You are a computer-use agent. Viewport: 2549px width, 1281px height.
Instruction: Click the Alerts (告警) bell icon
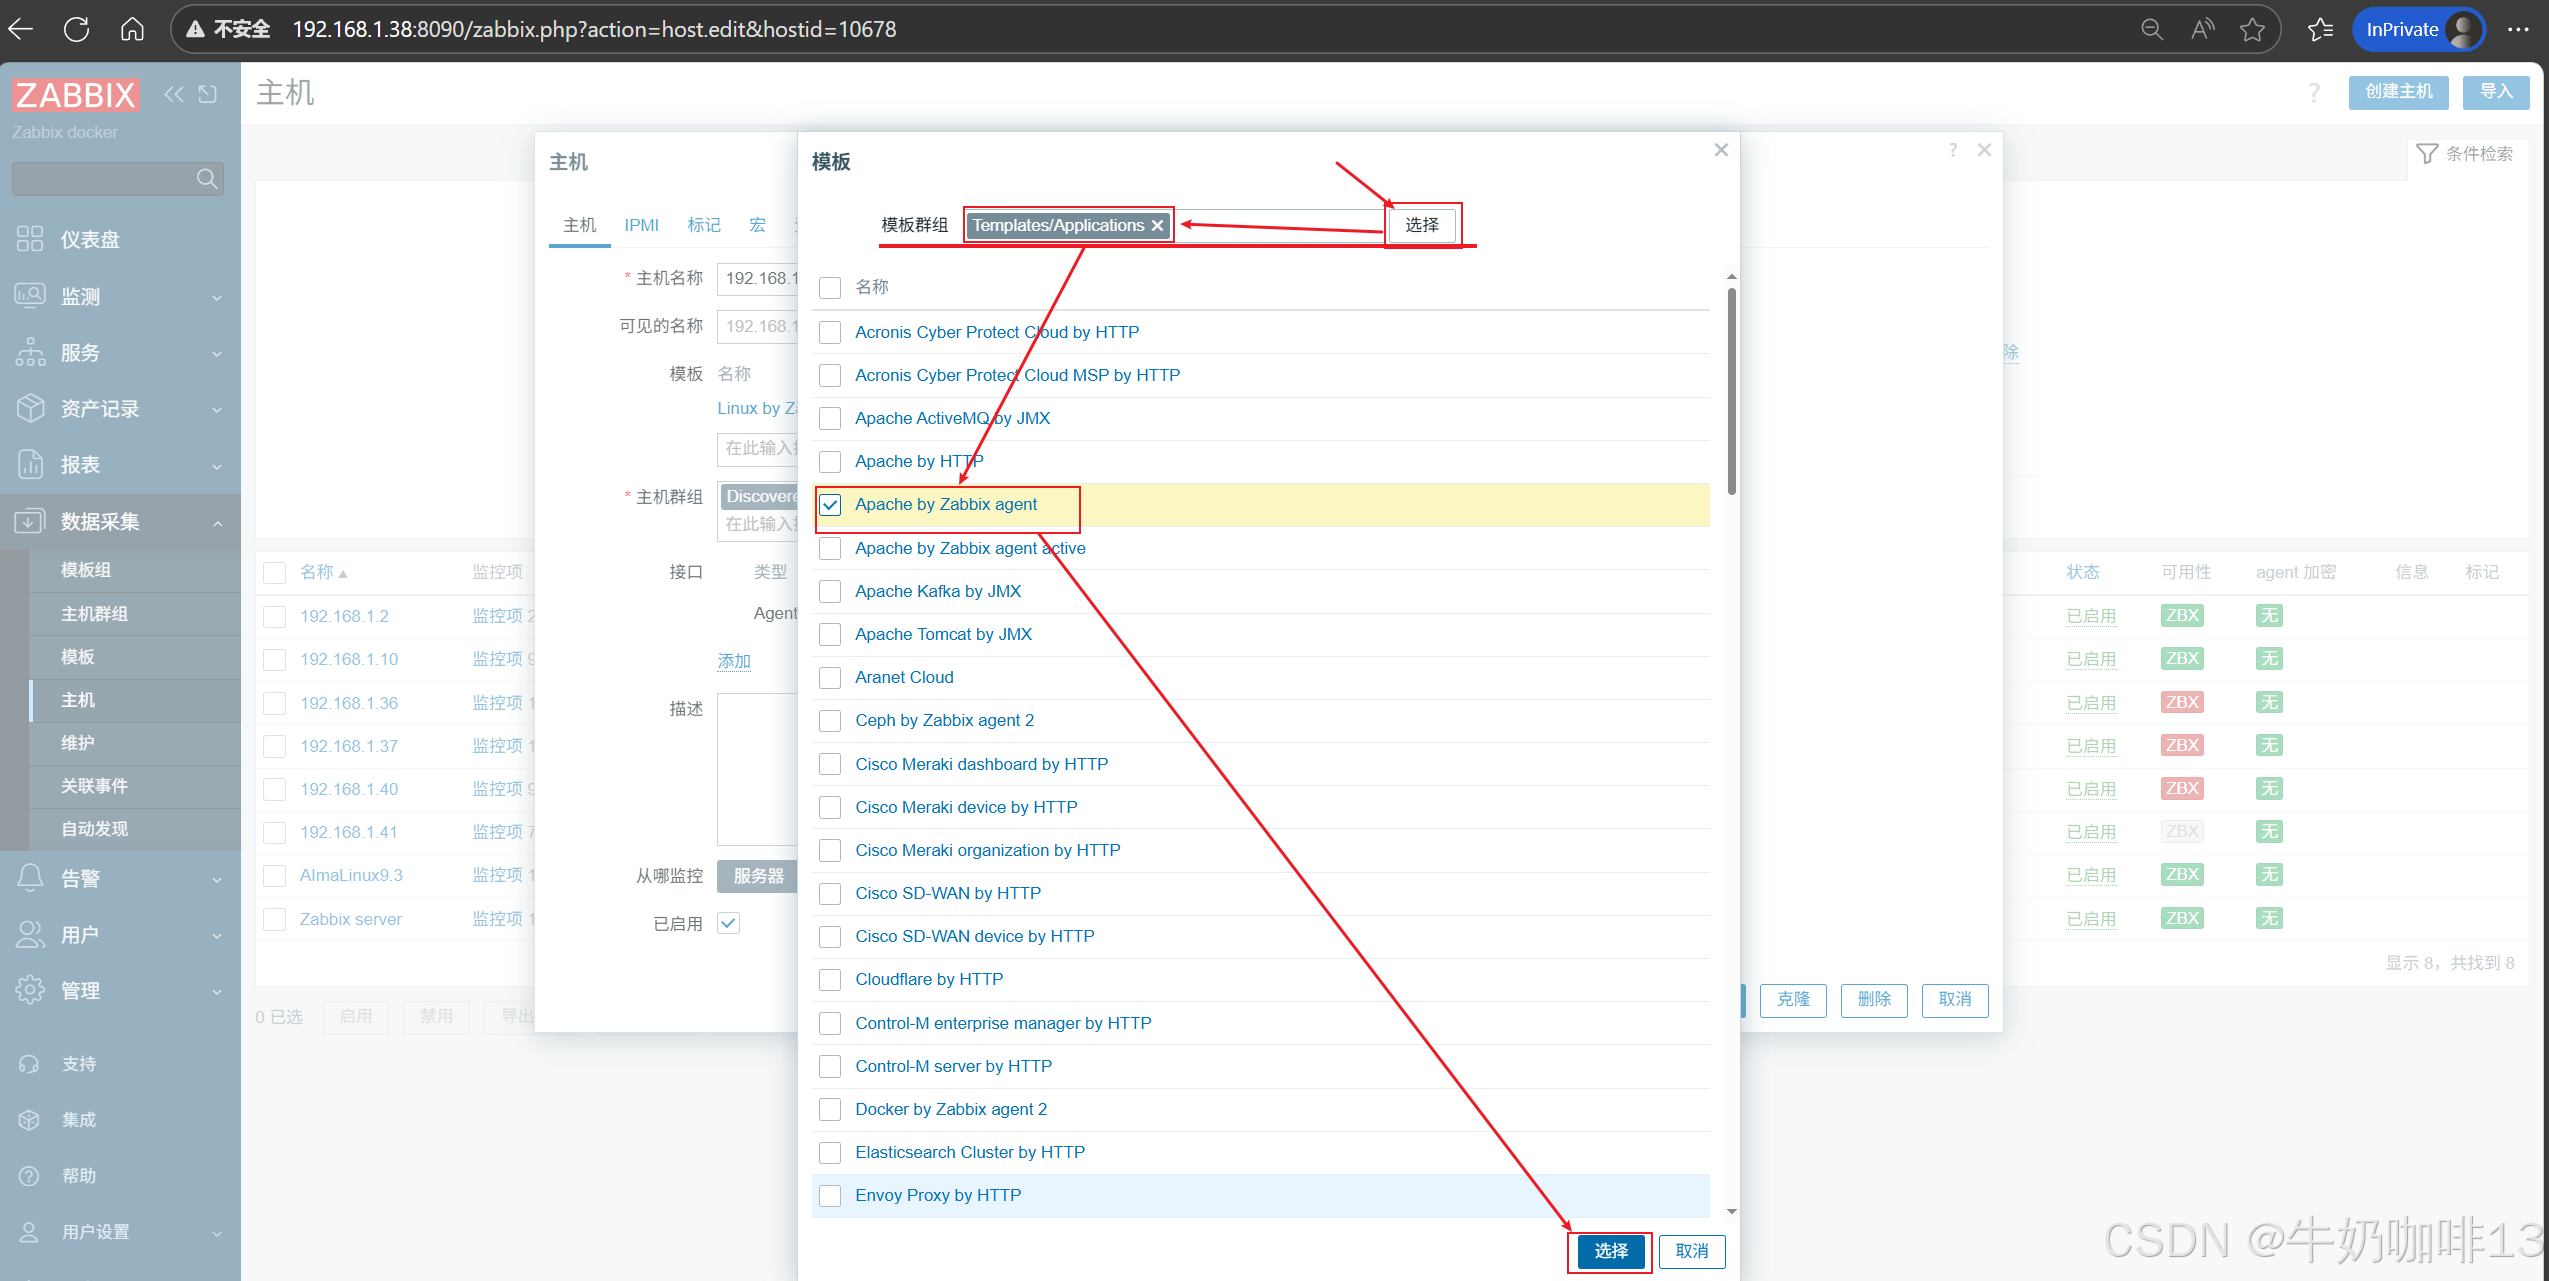coord(30,878)
